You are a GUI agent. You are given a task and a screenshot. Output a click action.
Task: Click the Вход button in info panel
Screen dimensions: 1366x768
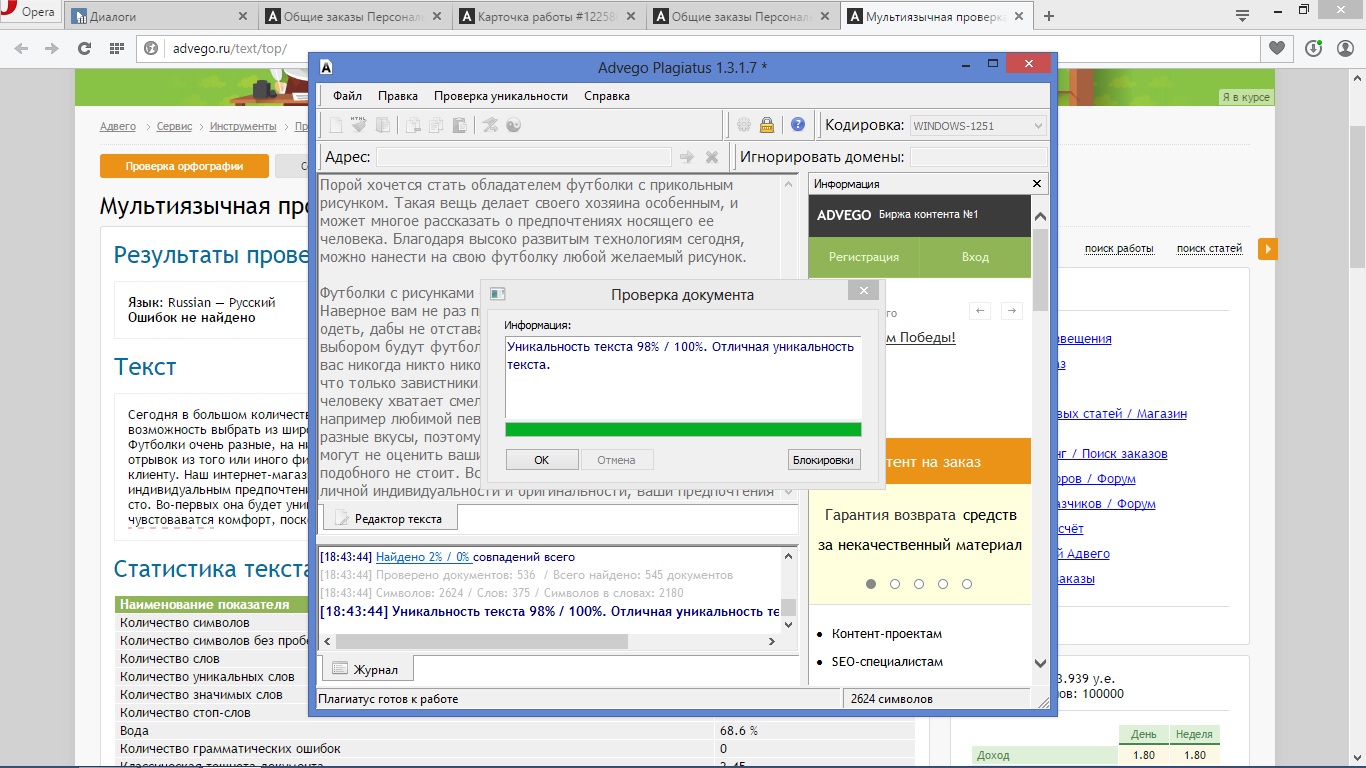click(x=975, y=257)
